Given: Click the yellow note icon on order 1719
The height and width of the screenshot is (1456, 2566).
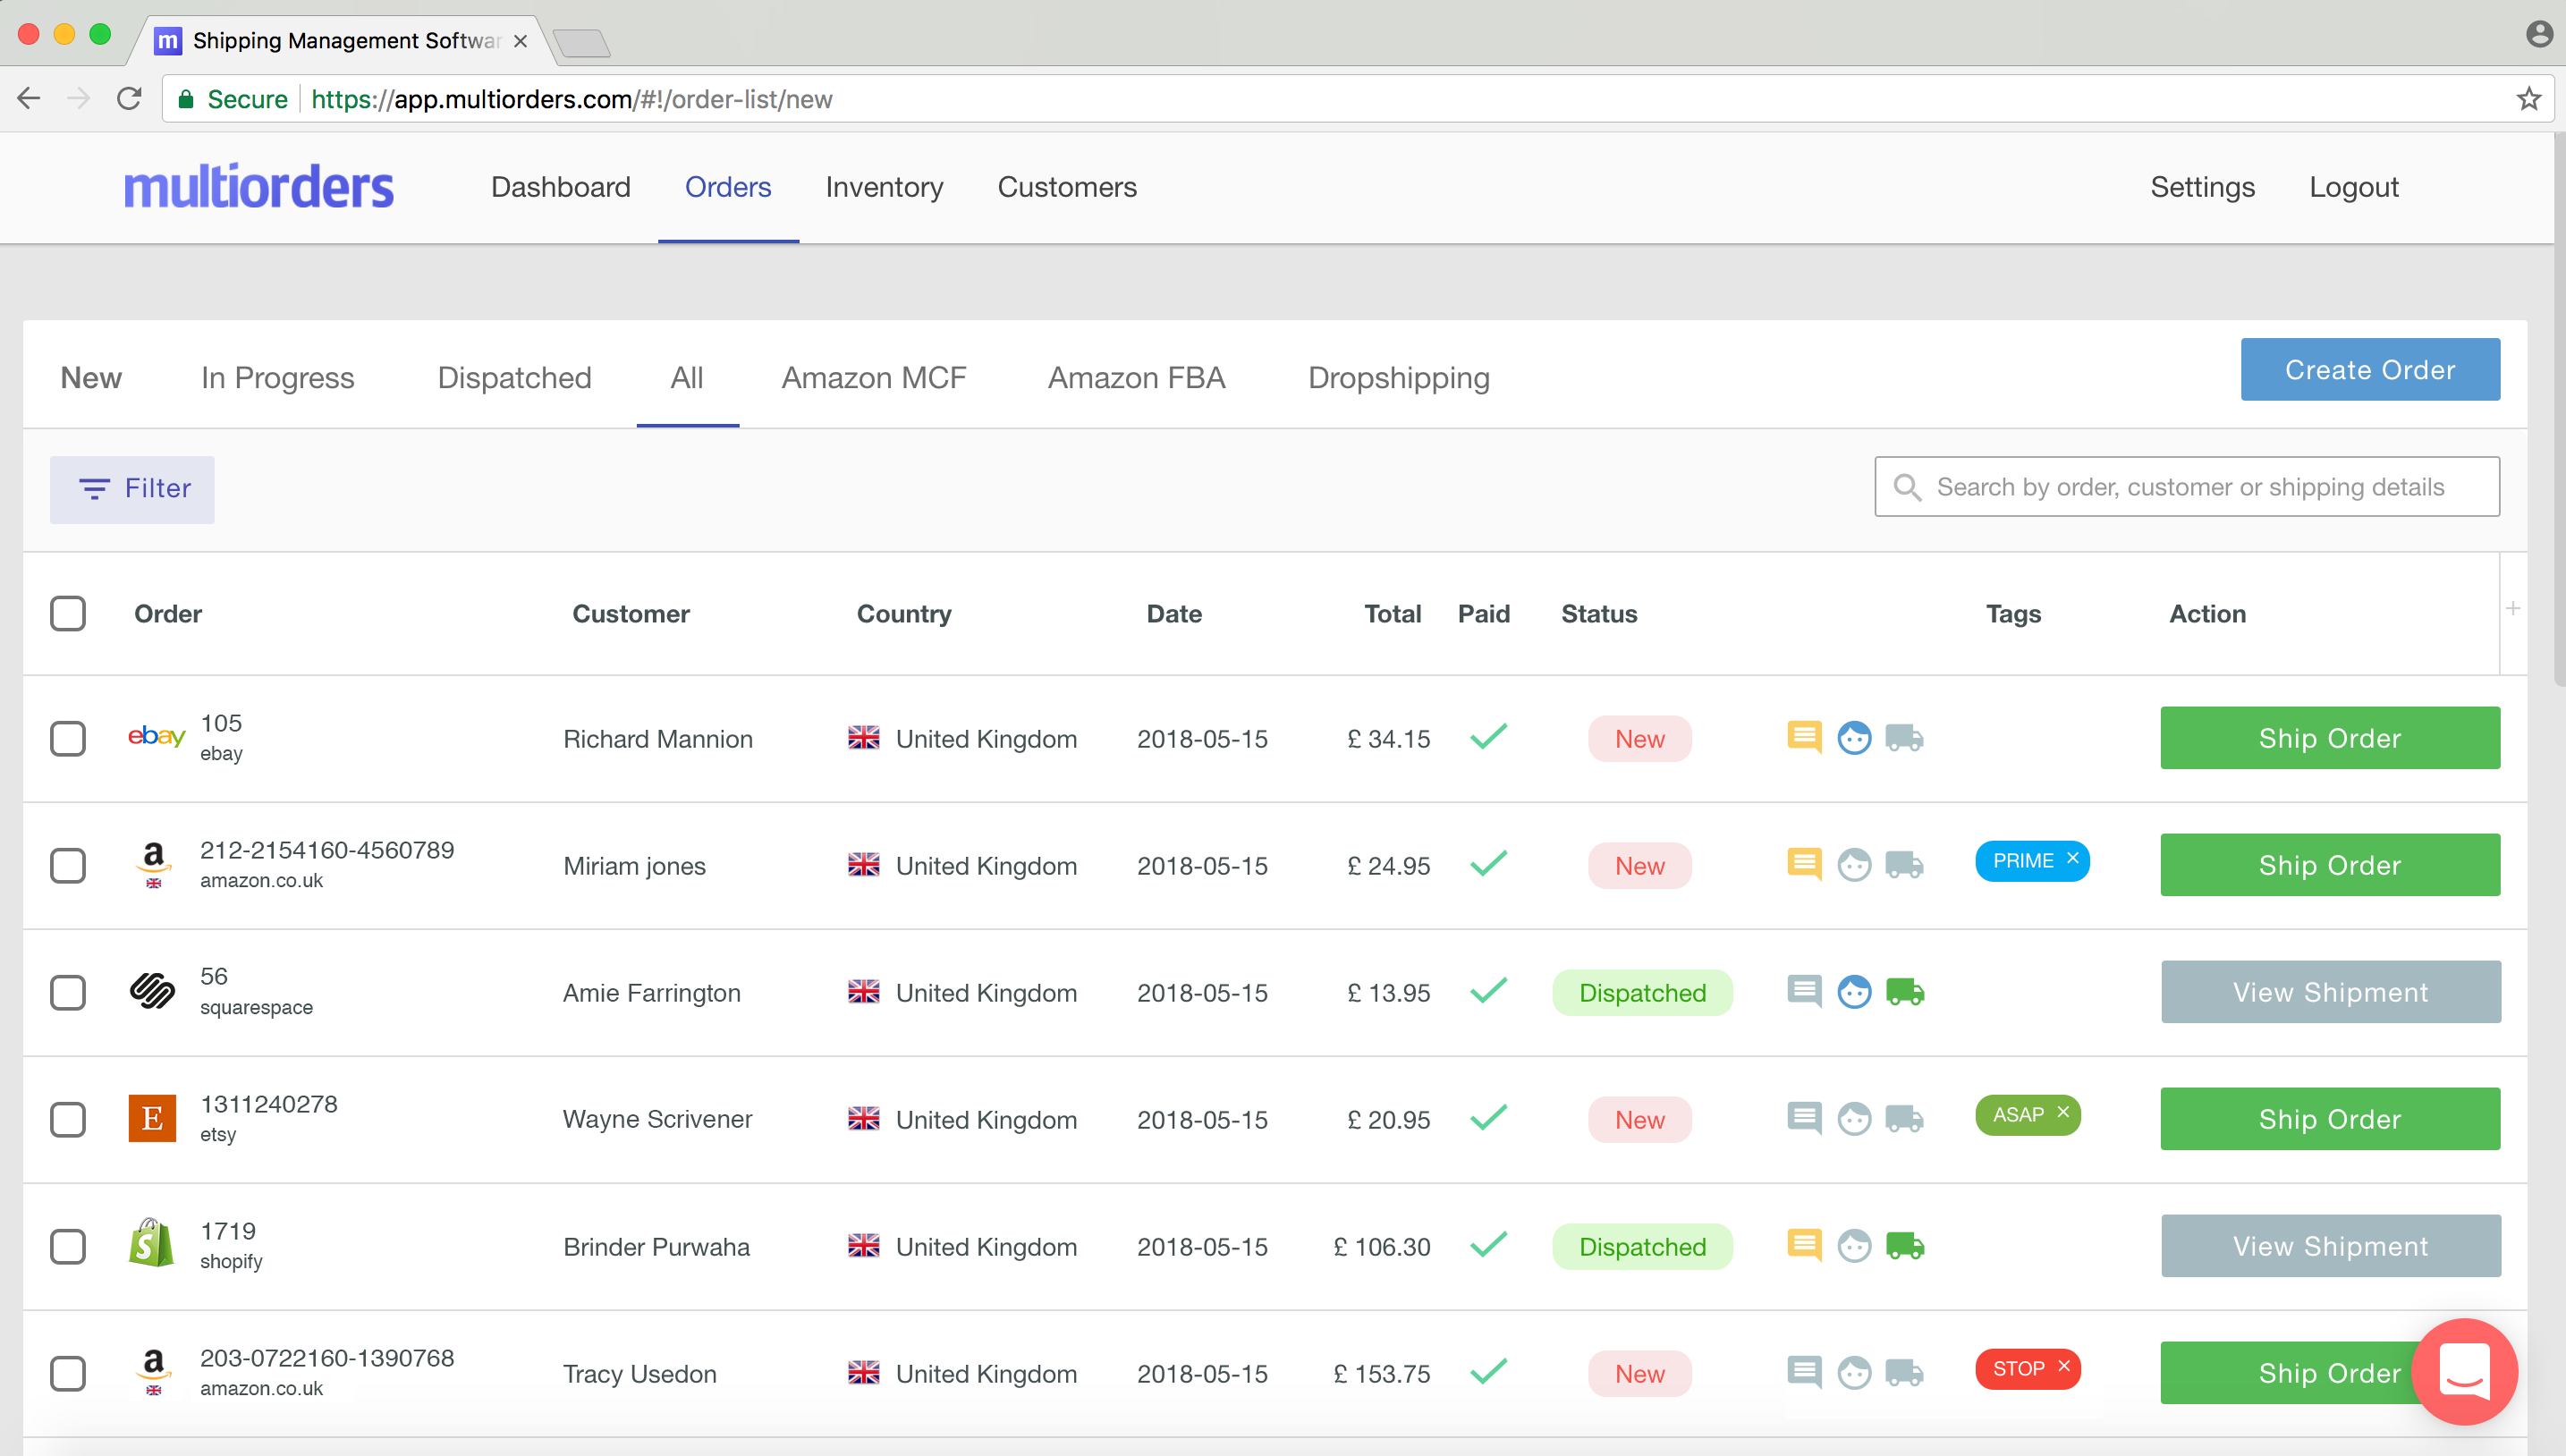Looking at the screenshot, I should (x=1804, y=1246).
